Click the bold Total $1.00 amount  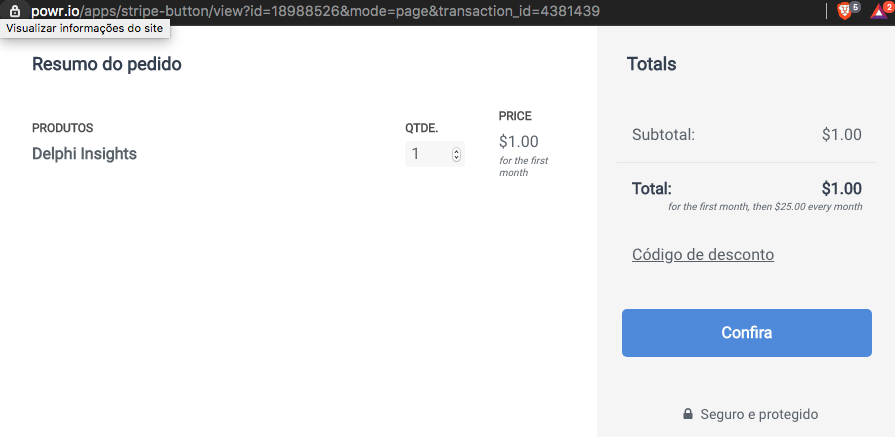pyautogui.click(x=841, y=189)
